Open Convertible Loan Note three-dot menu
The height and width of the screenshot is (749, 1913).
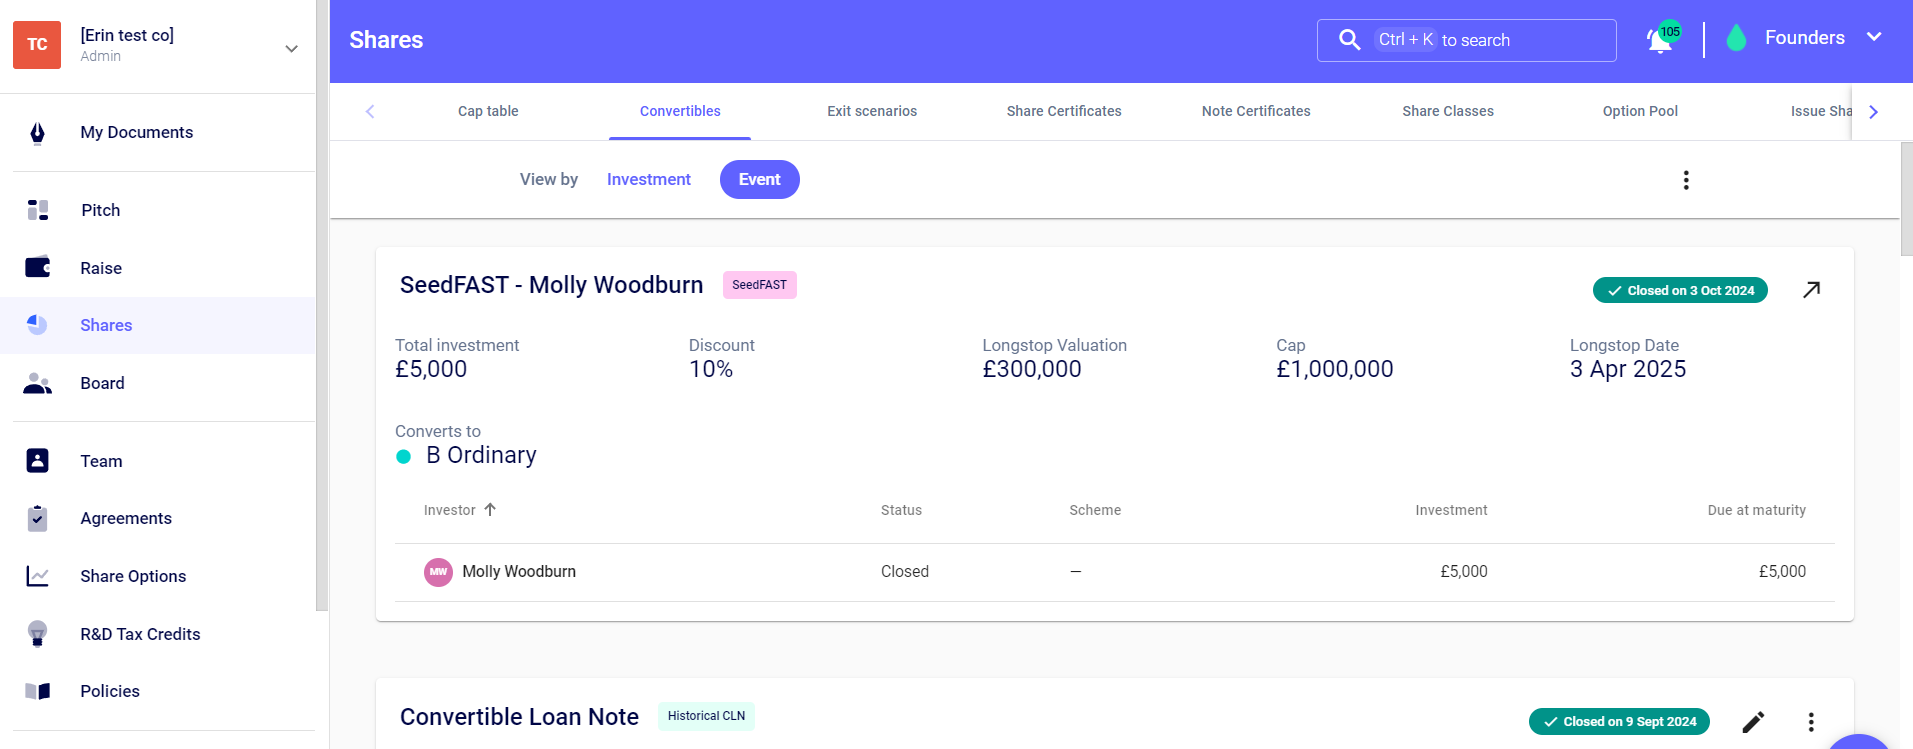click(x=1811, y=722)
